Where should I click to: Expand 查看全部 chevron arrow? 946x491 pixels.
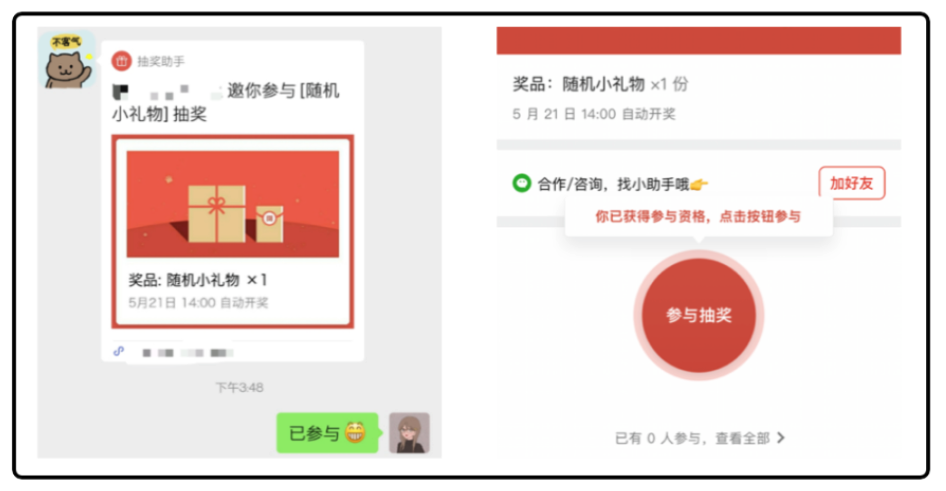[781, 437]
